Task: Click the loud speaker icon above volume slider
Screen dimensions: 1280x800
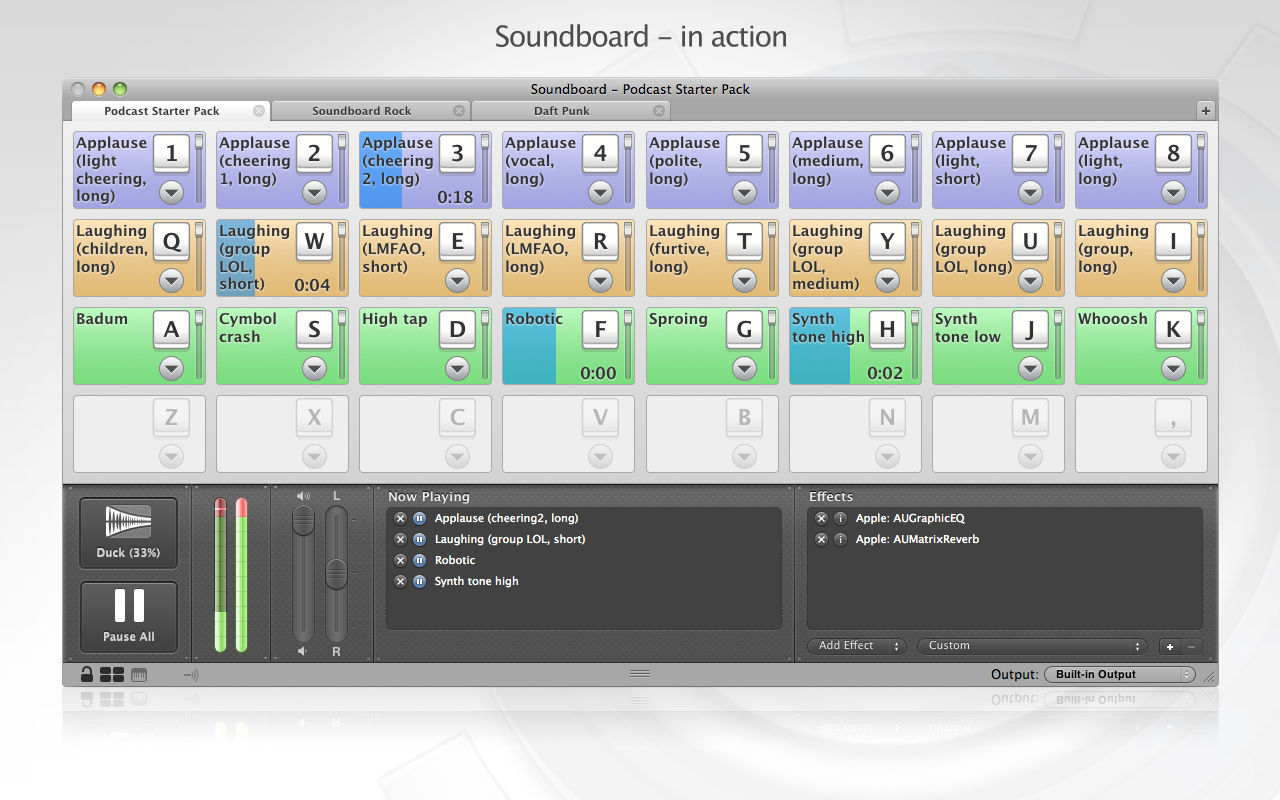Action: [303, 496]
